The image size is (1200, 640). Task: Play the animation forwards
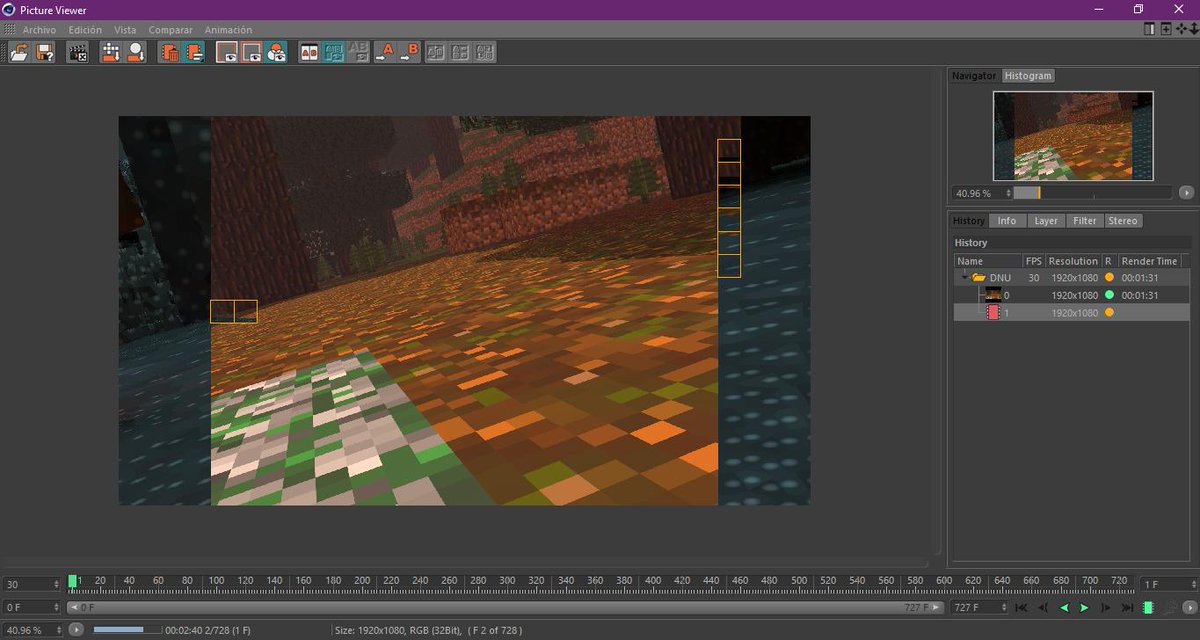(1084, 607)
